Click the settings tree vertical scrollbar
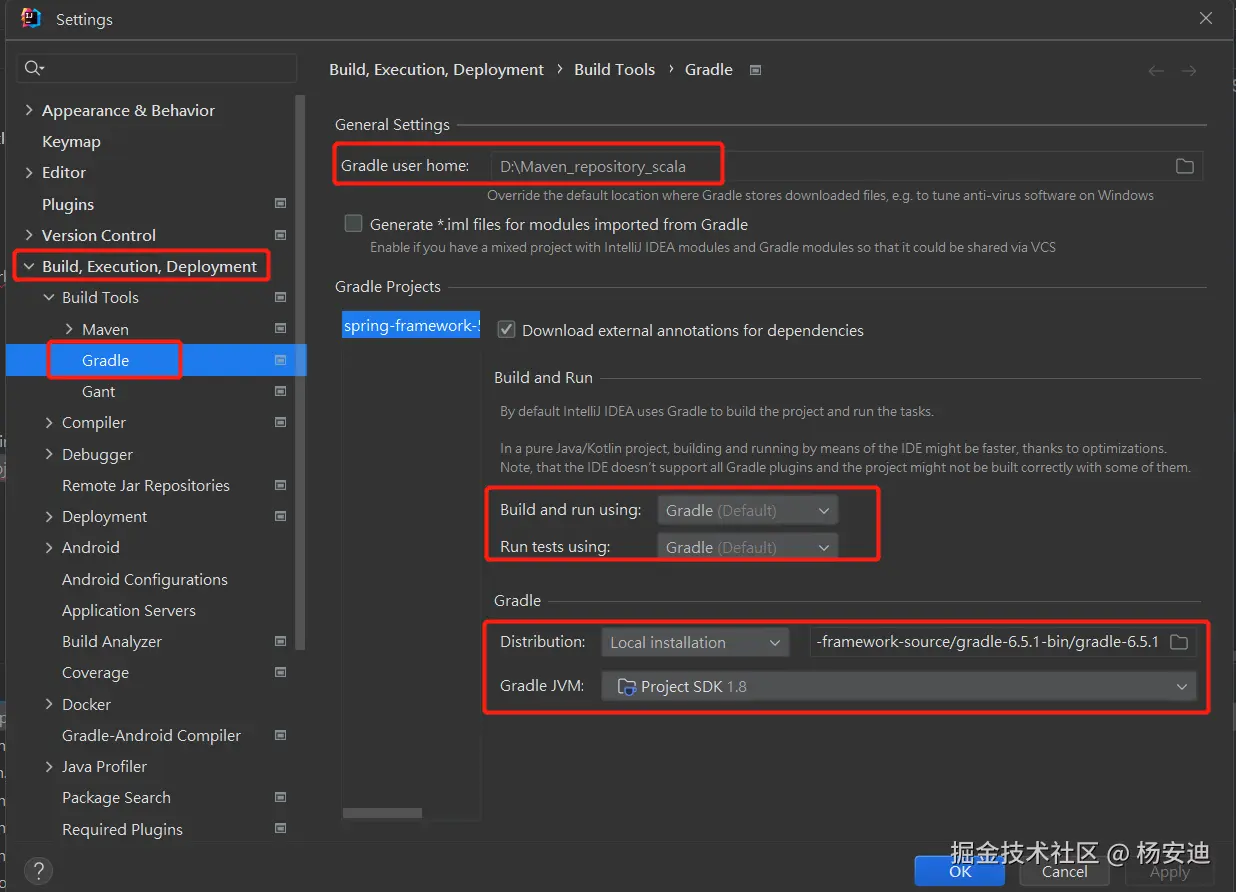Screen dimensions: 1236x892 click(x=300, y=372)
